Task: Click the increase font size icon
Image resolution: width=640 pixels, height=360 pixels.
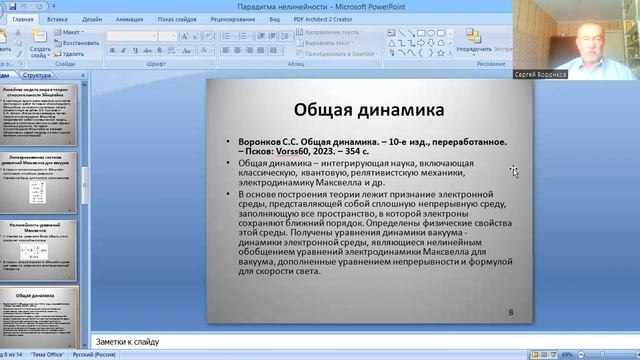Action: click(x=184, y=36)
